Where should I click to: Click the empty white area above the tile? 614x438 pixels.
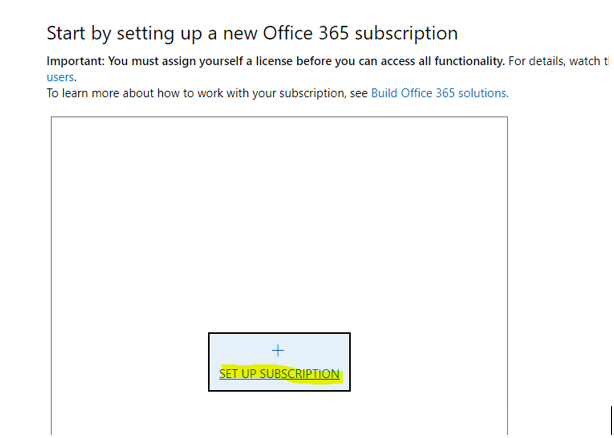tap(279, 220)
